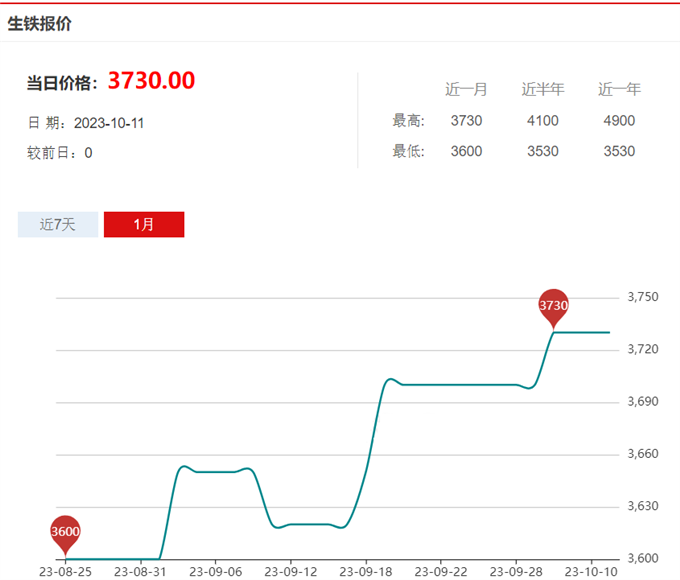Click the 生铁报价 heading
Image resolution: width=680 pixels, height=580 pixels.
(x=39, y=23)
